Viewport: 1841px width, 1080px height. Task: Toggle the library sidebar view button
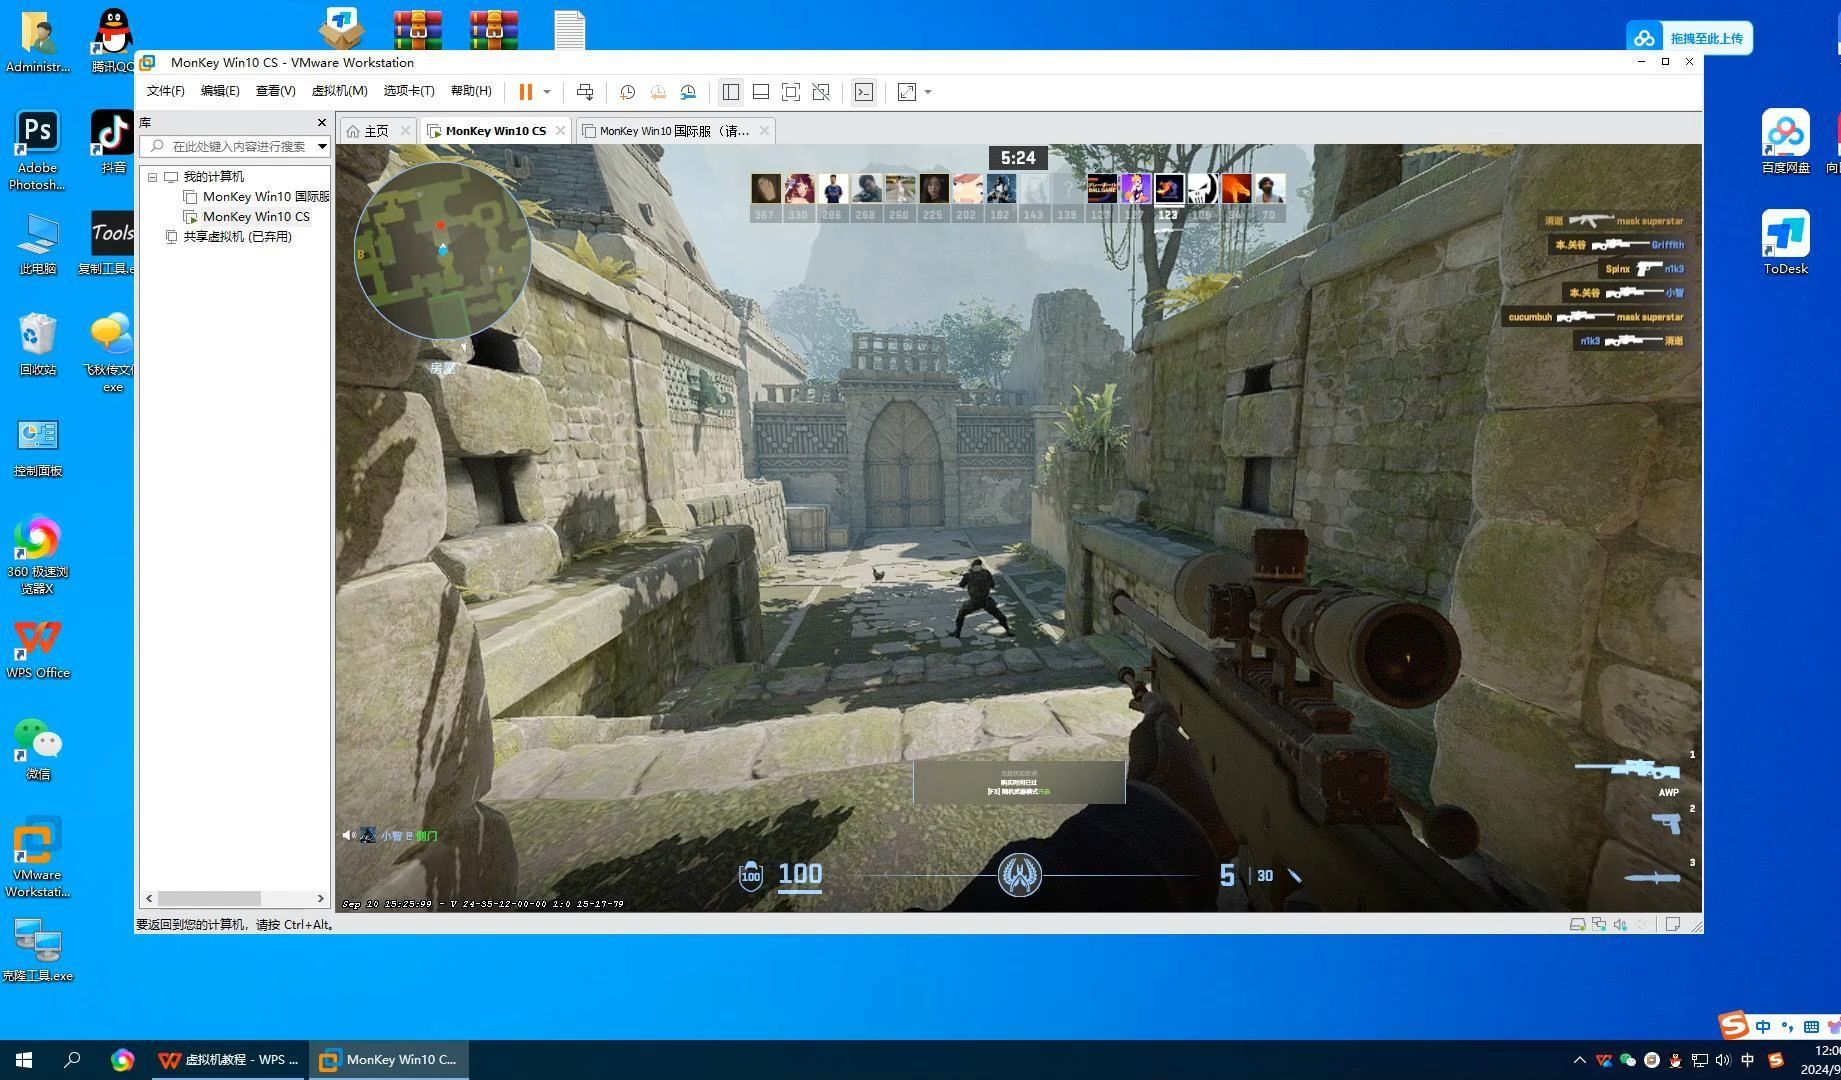coord(731,92)
